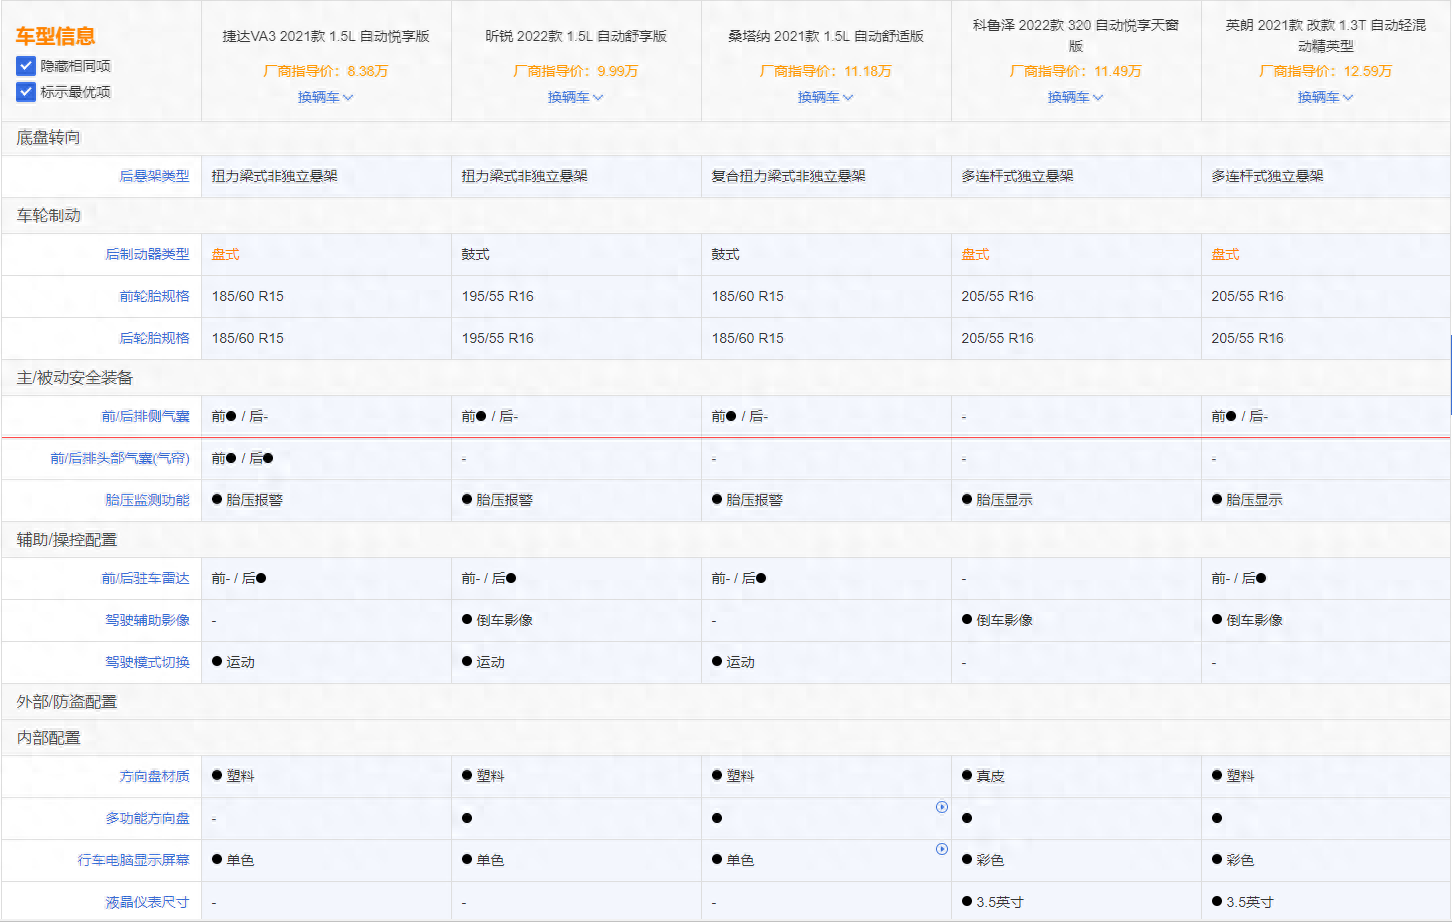Open 换辆车 dropdown under 捷达VA3
Viewport: 1452px width, 922px height.
click(x=326, y=97)
